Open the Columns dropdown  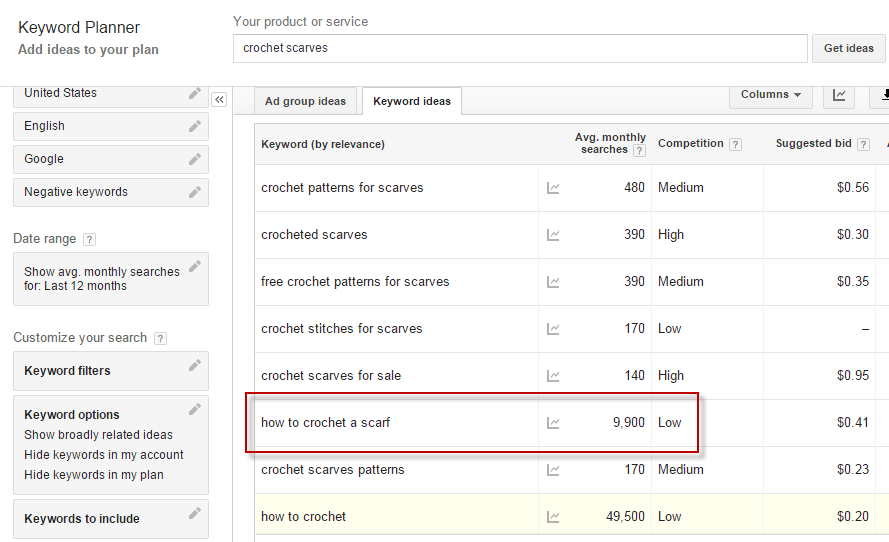tap(770, 95)
